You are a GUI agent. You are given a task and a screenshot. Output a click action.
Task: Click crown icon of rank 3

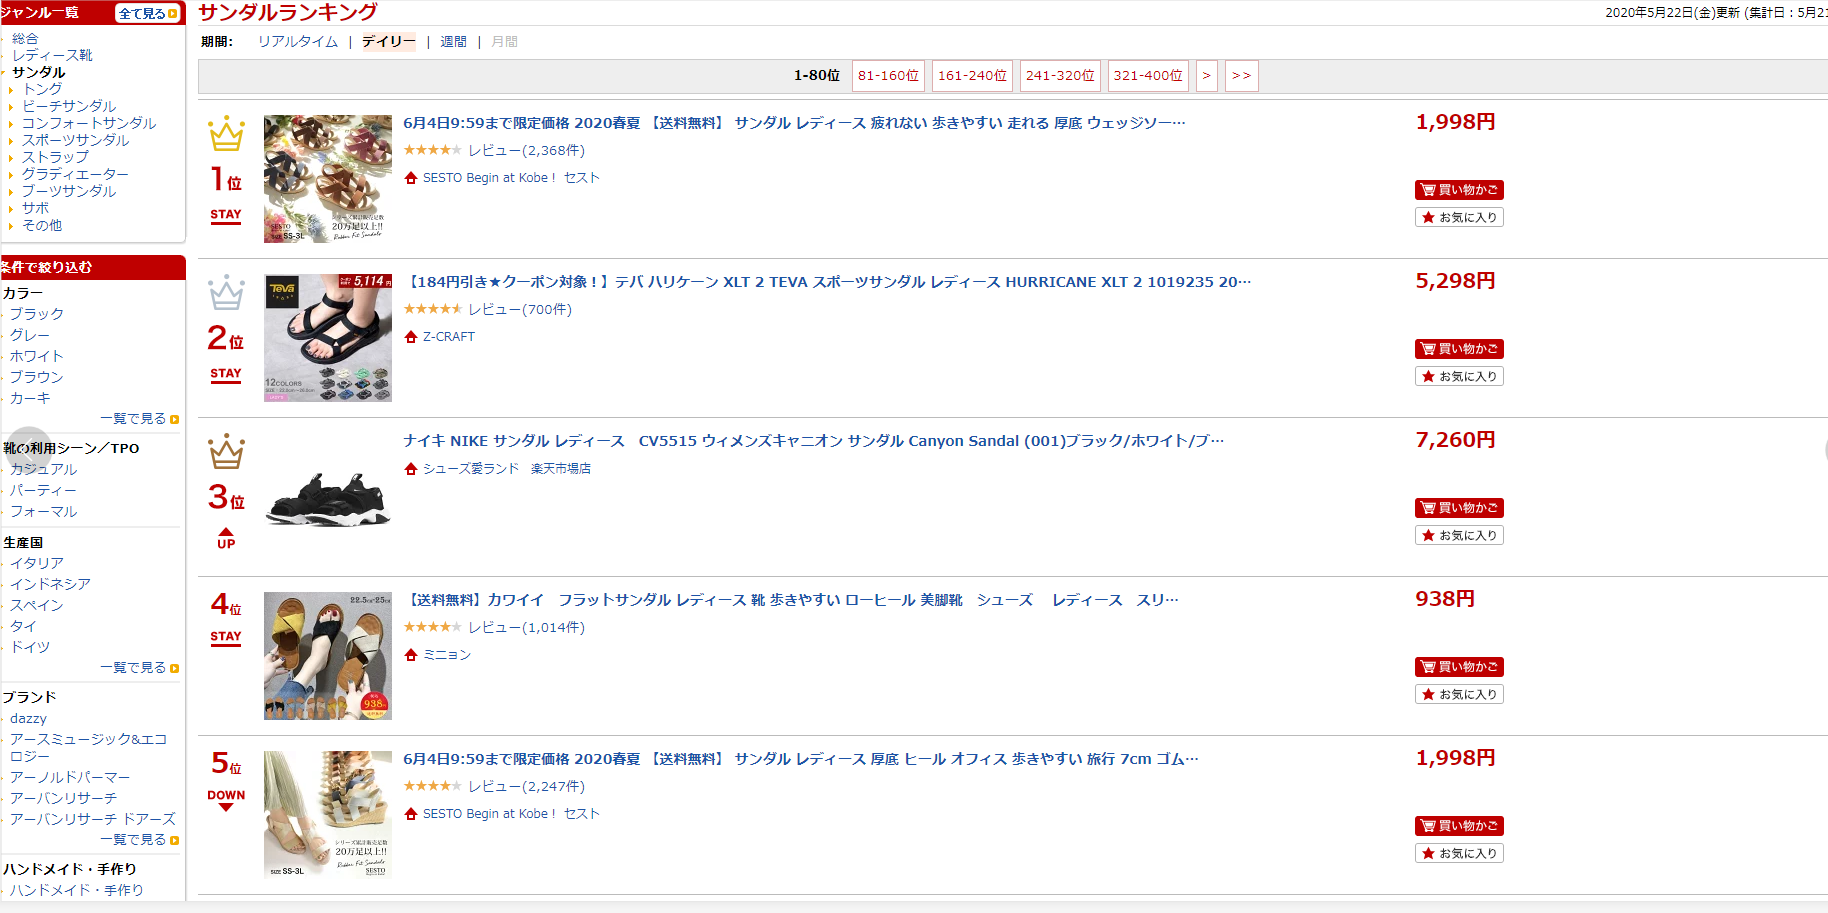(x=226, y=452)
